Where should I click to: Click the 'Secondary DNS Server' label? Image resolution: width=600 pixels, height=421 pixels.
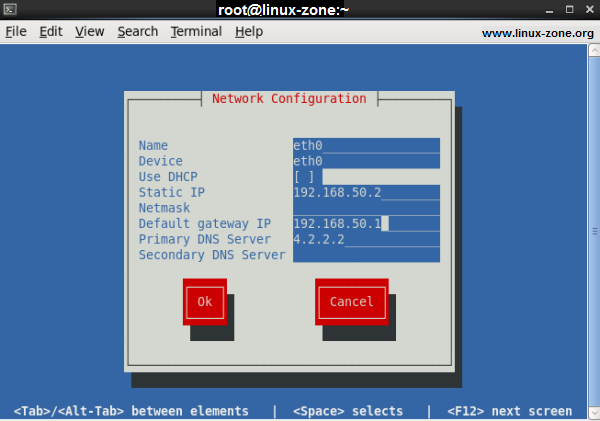coord(212,255)
